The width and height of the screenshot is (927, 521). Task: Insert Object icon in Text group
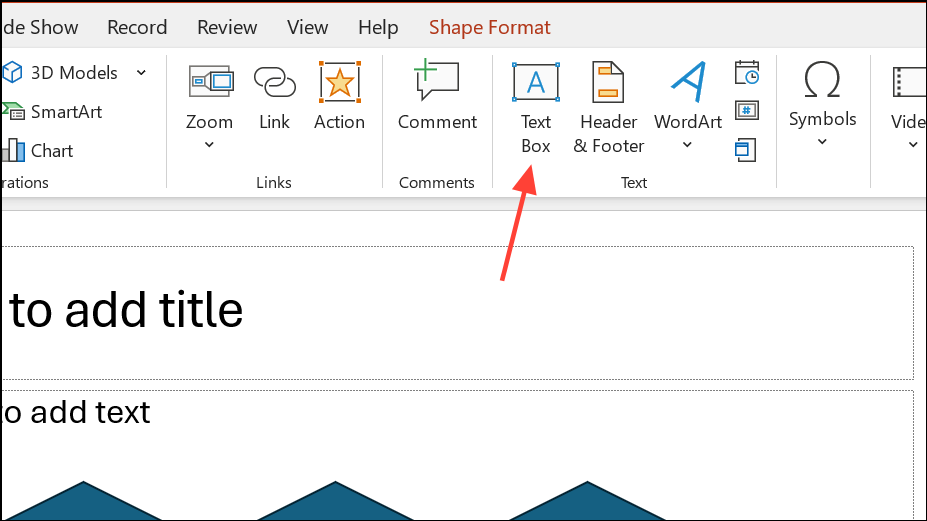click(746, 150)
